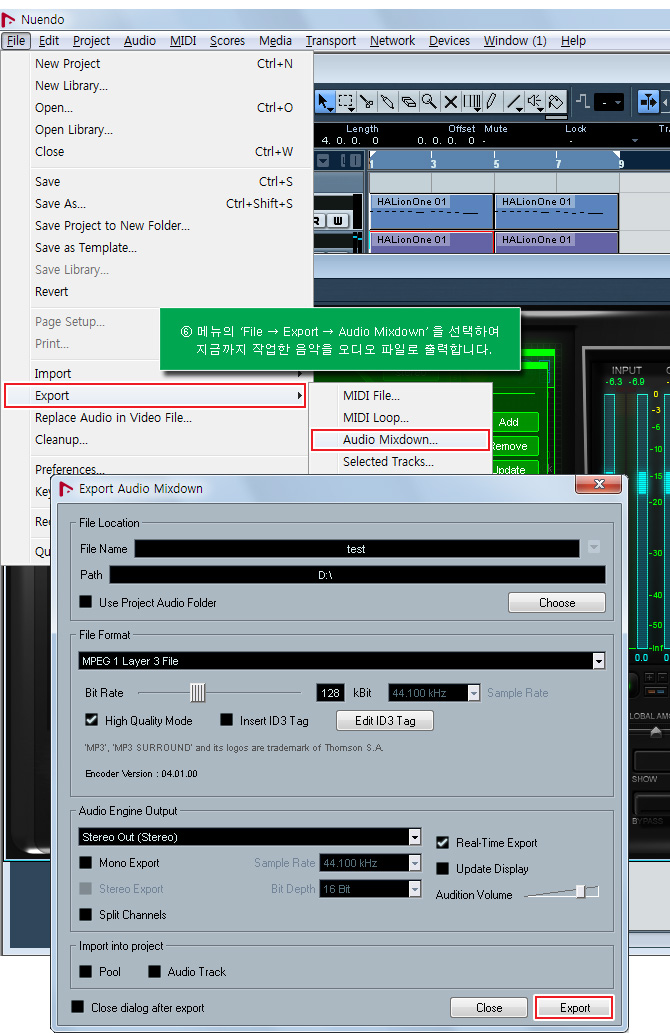This screenshot has width=670, height=1034.
Task: Select the Time Warp tool
Action: click(471, 102)
